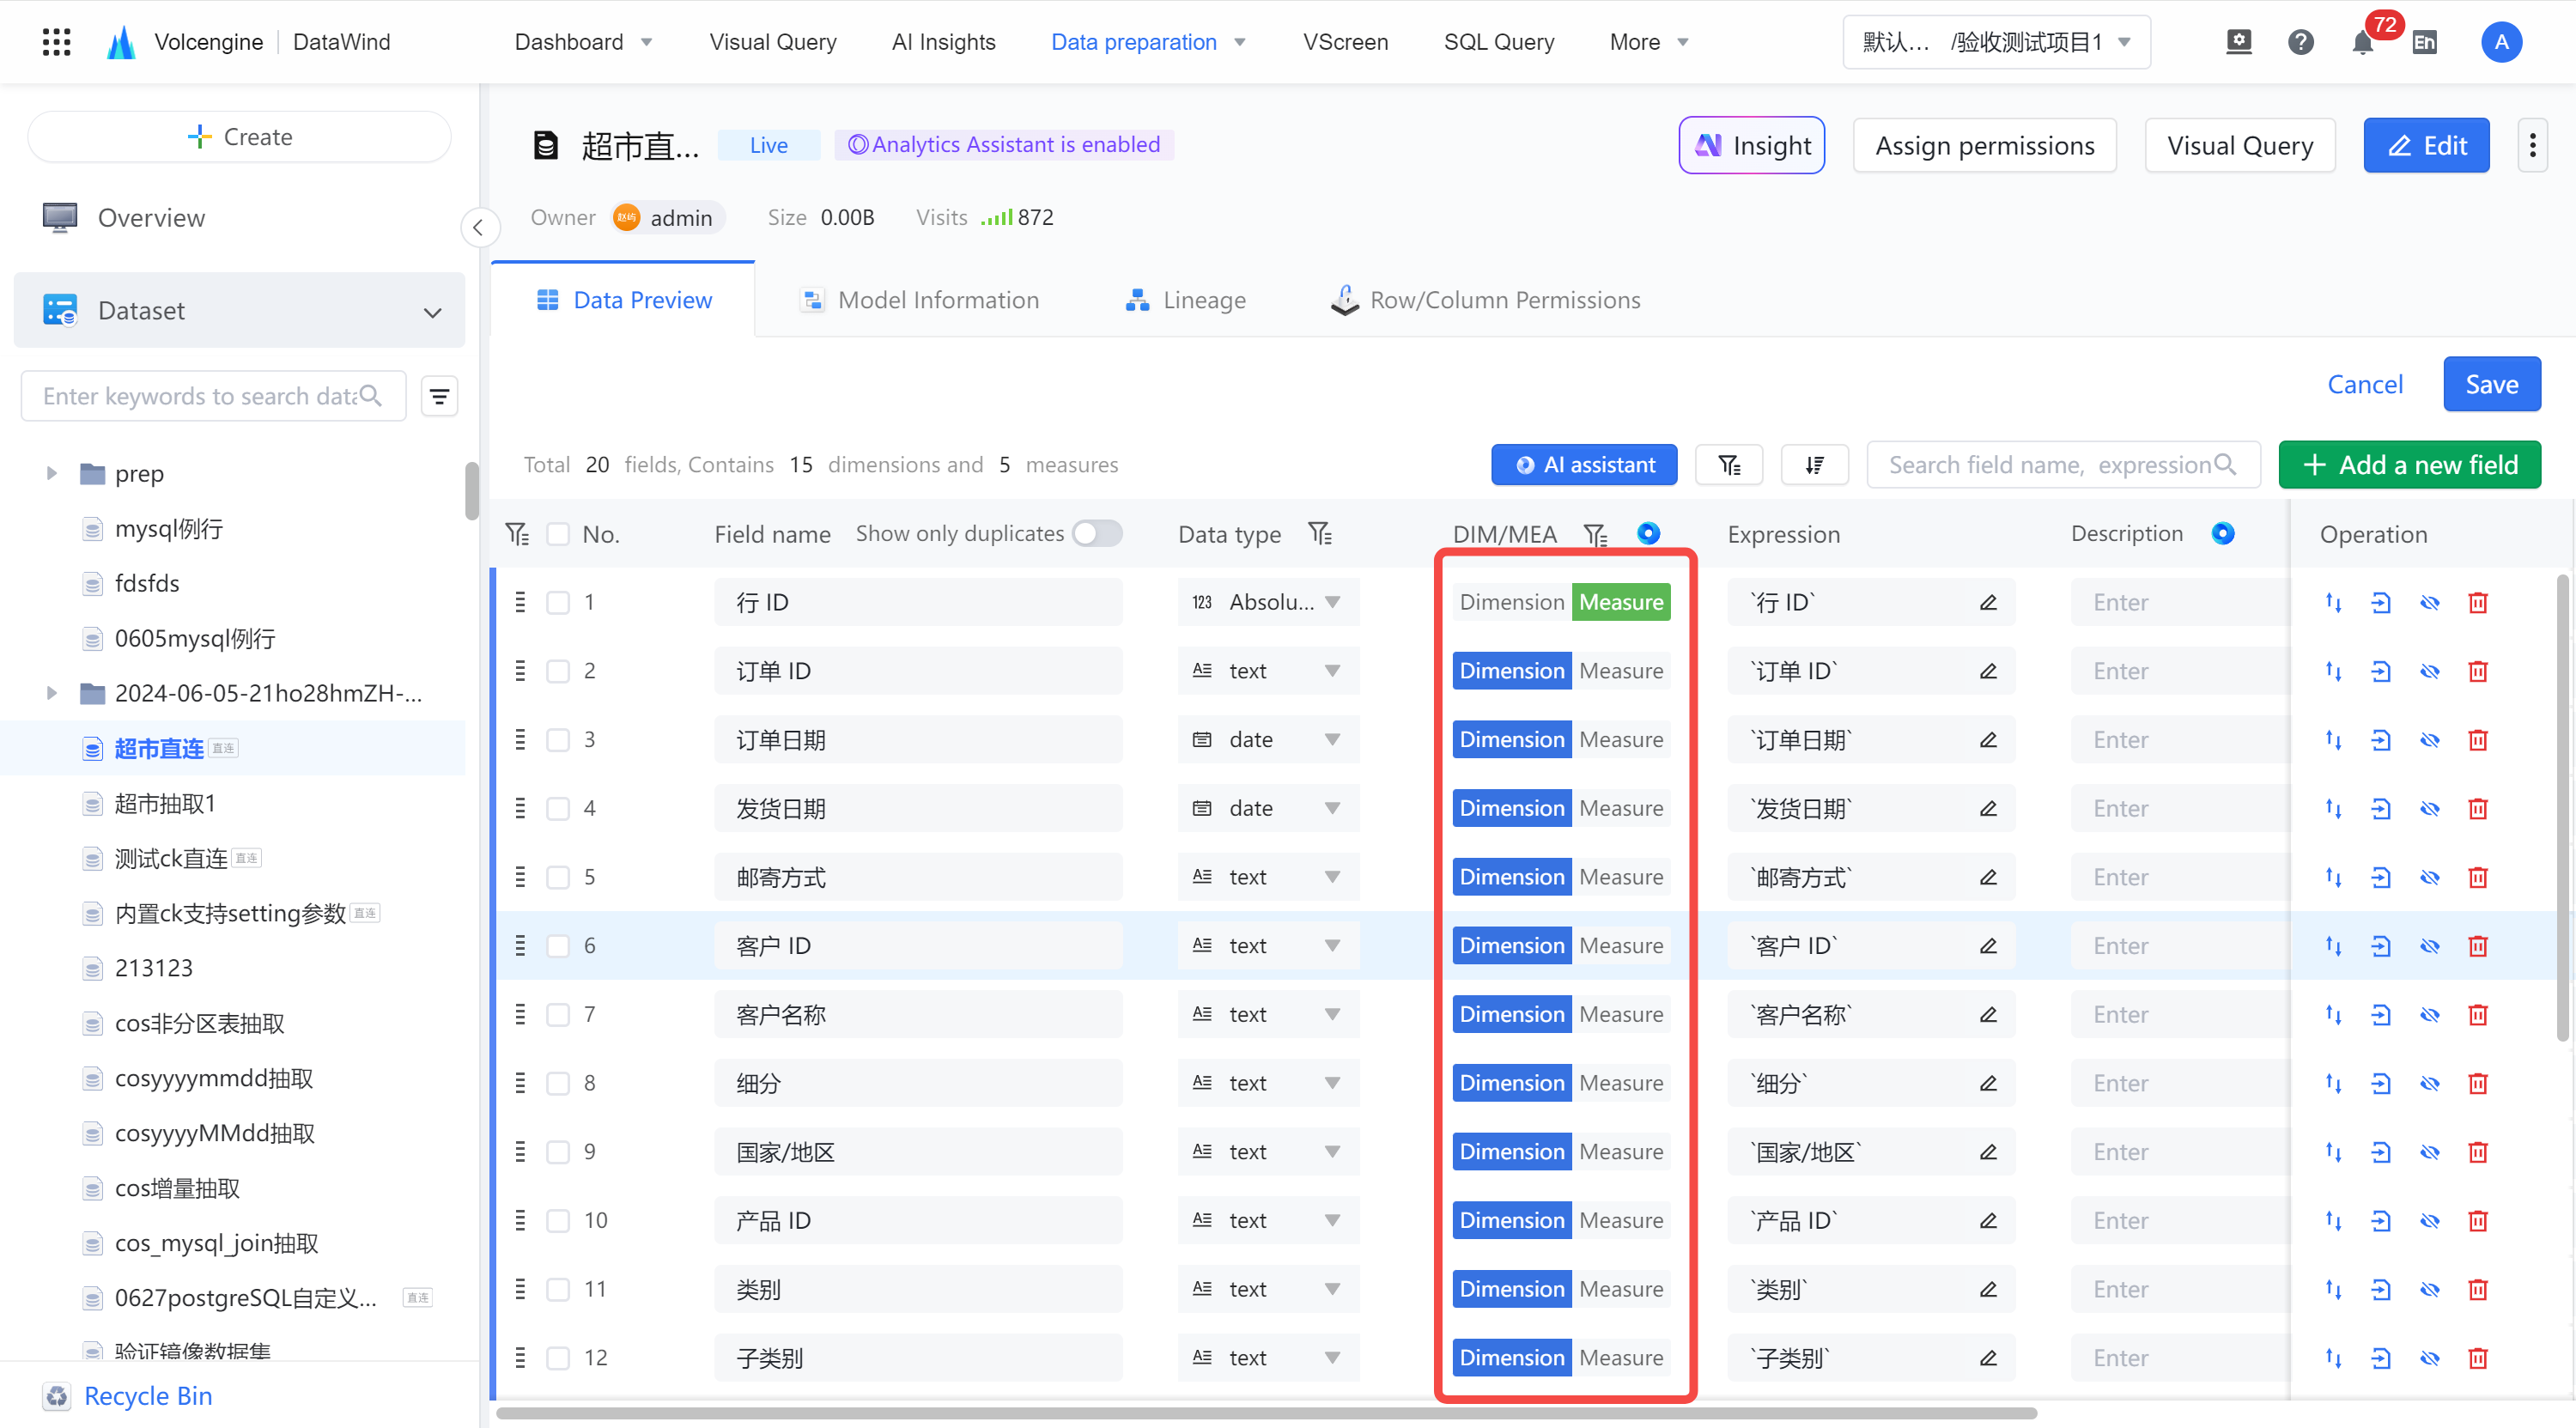The height and width of the screenshot is (1428, 2576).
Task: Set 订单 ID field to Measure
Action: (x=1621, y=671)
